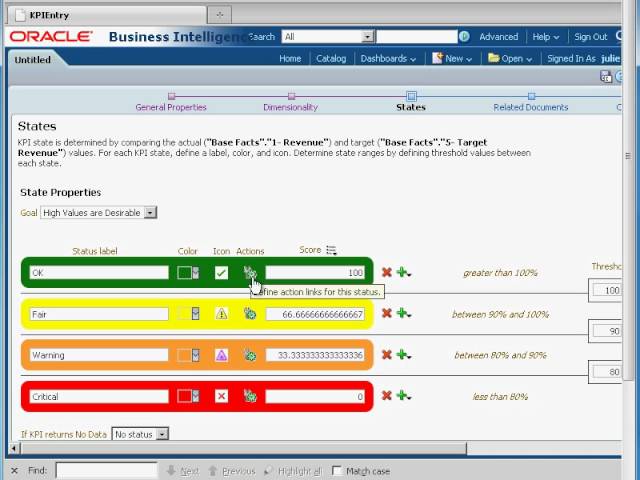
Task: Add a threshold via green plus beside OK row
Action: coord(403,272)
